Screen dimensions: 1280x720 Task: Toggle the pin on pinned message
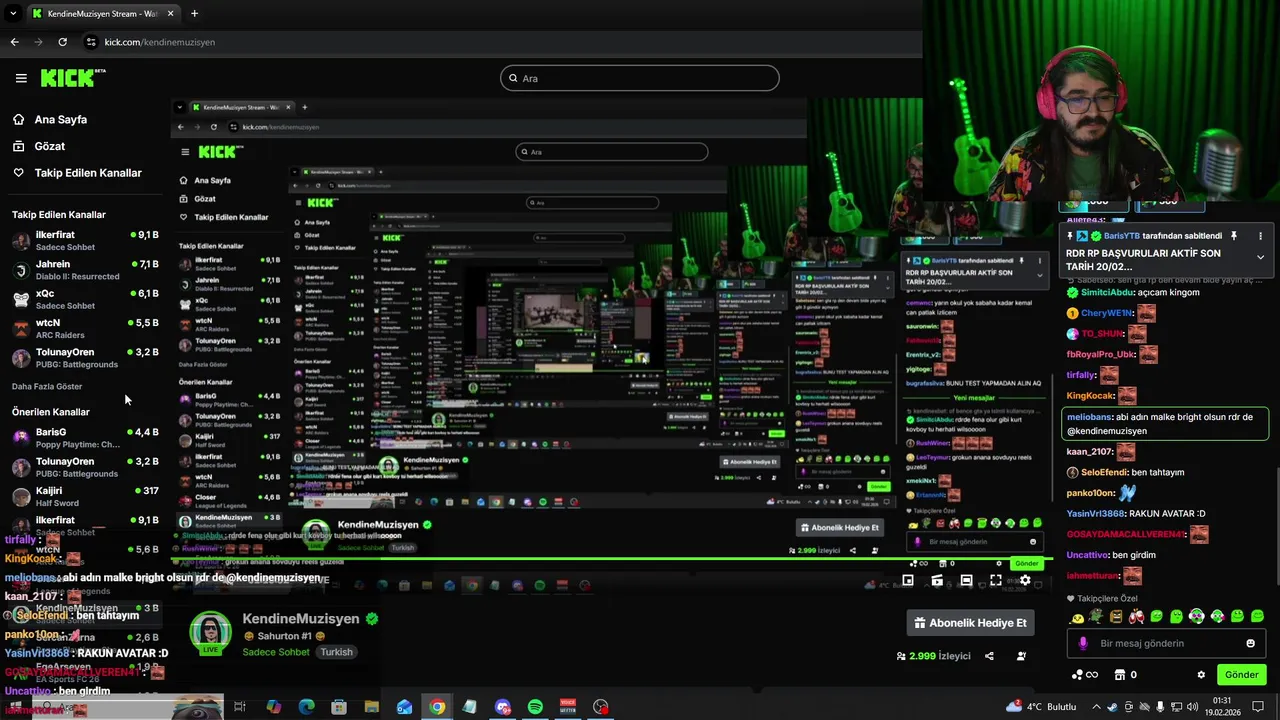(1234, 236)
